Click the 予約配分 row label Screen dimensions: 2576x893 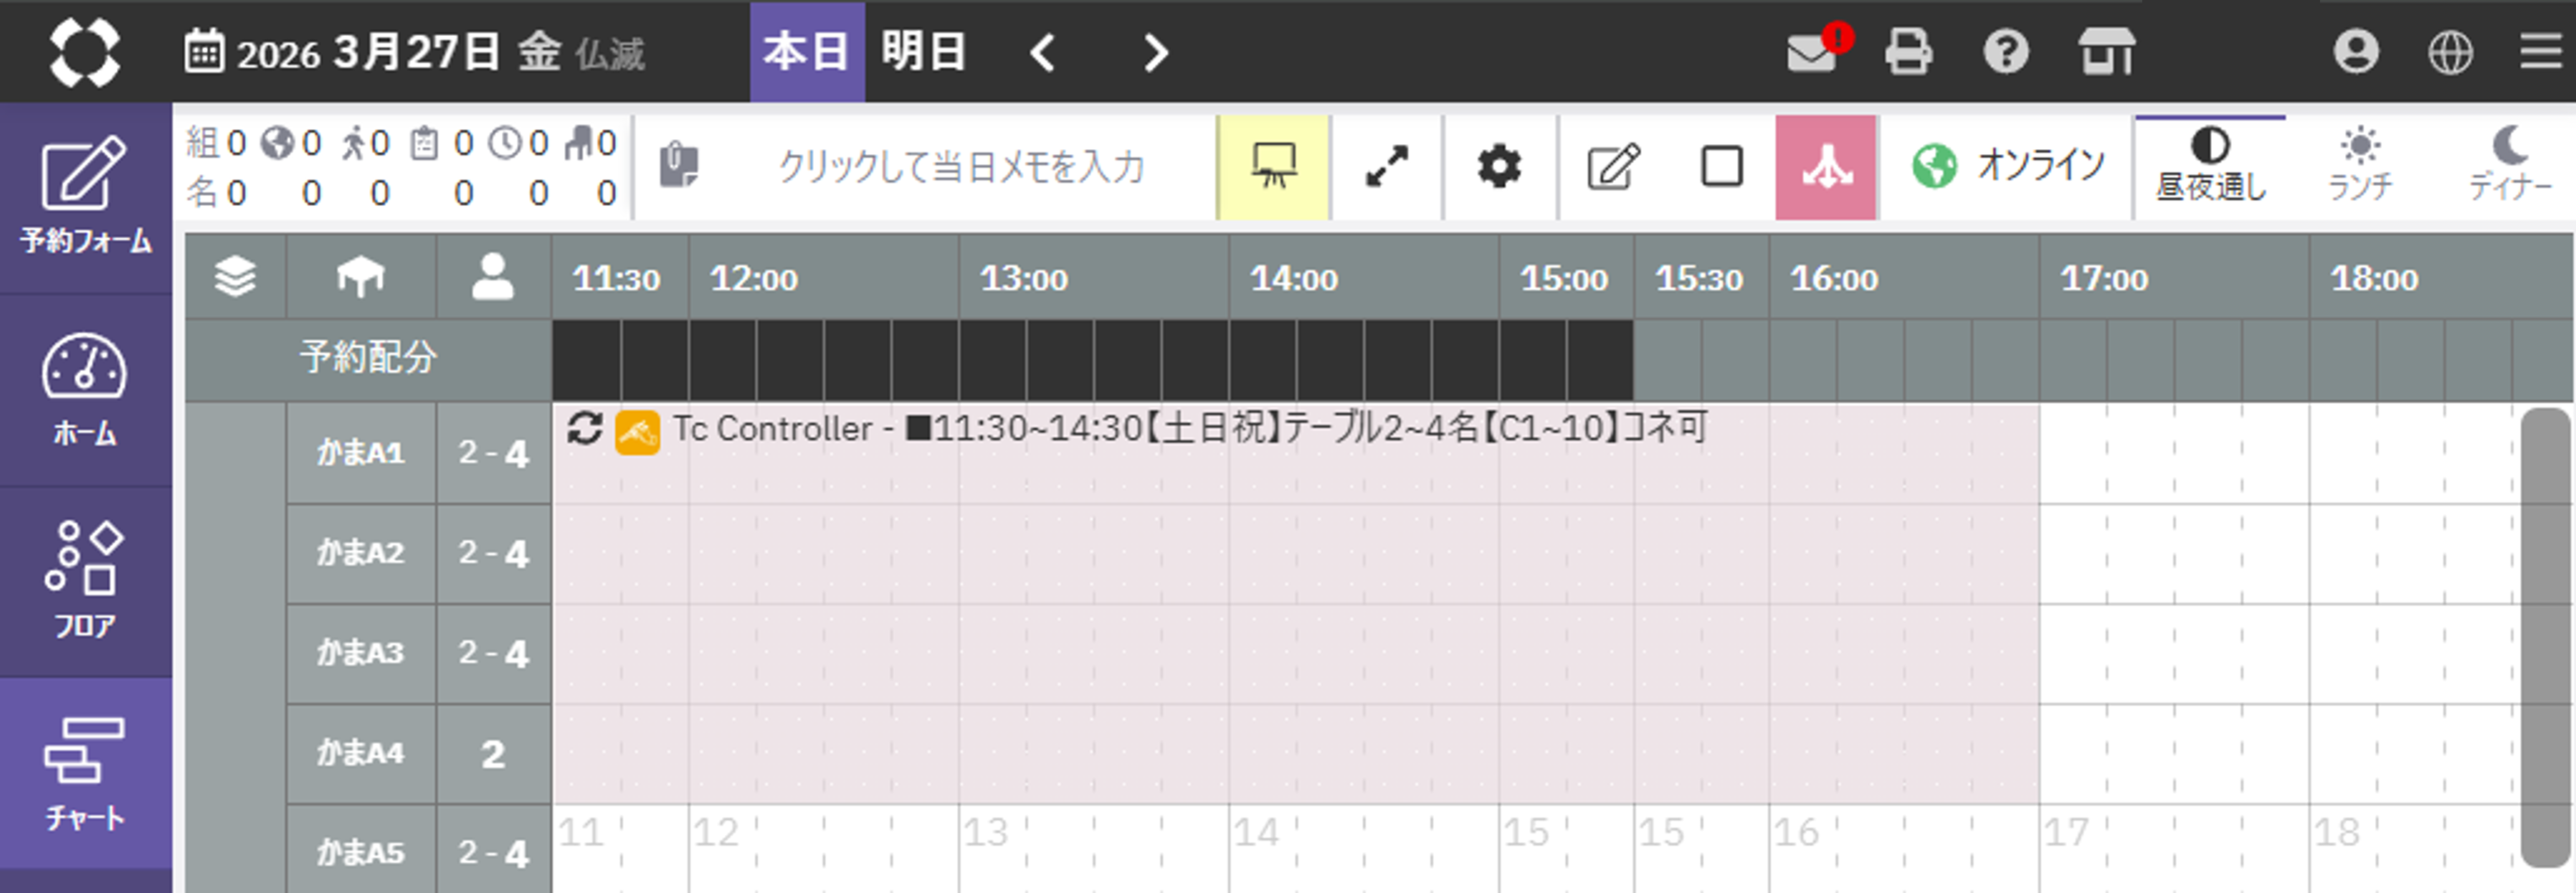[x=368, y=359]
